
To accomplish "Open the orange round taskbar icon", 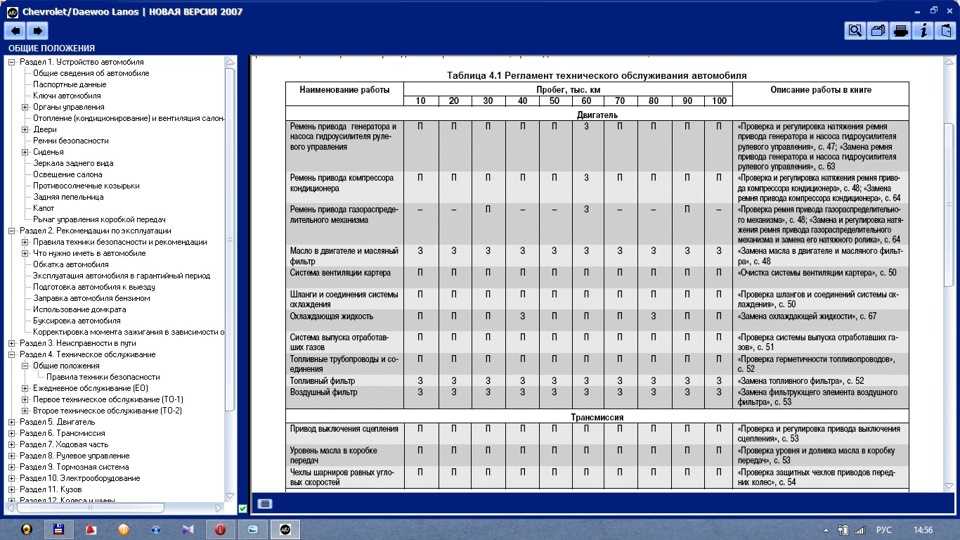I will [x=124, y=529].
